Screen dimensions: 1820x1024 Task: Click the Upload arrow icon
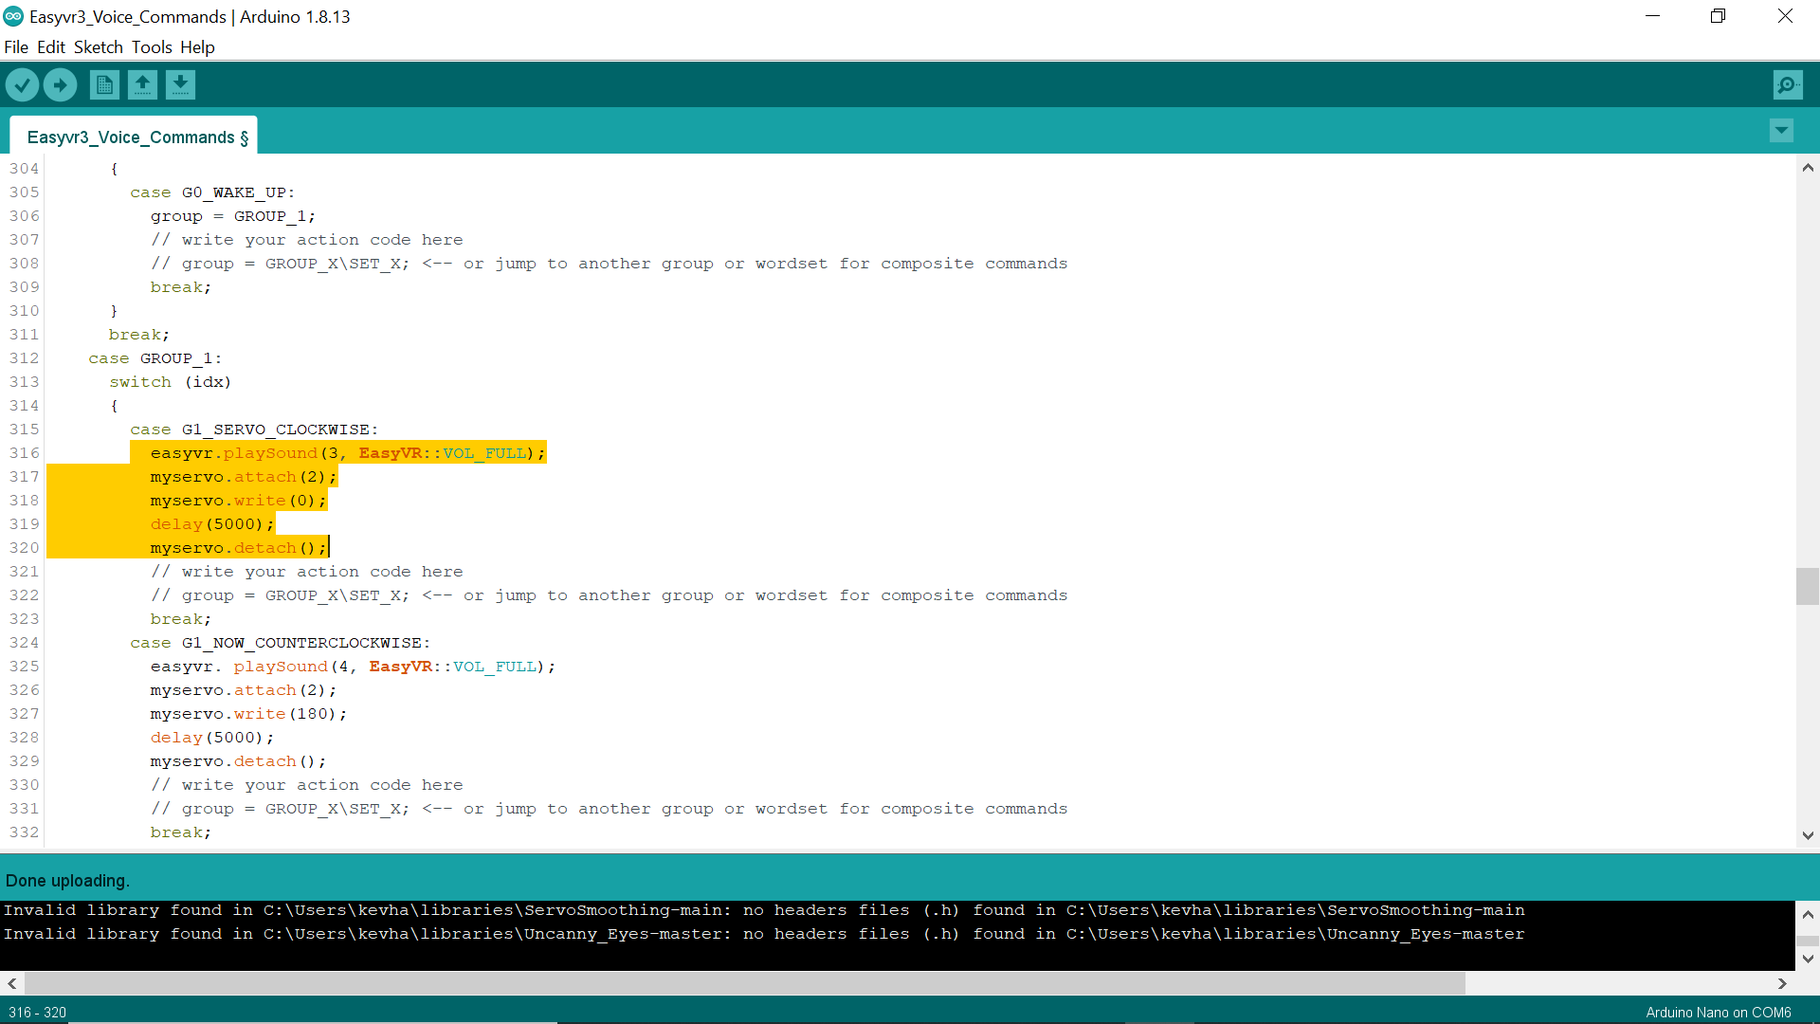coord(60,84)
